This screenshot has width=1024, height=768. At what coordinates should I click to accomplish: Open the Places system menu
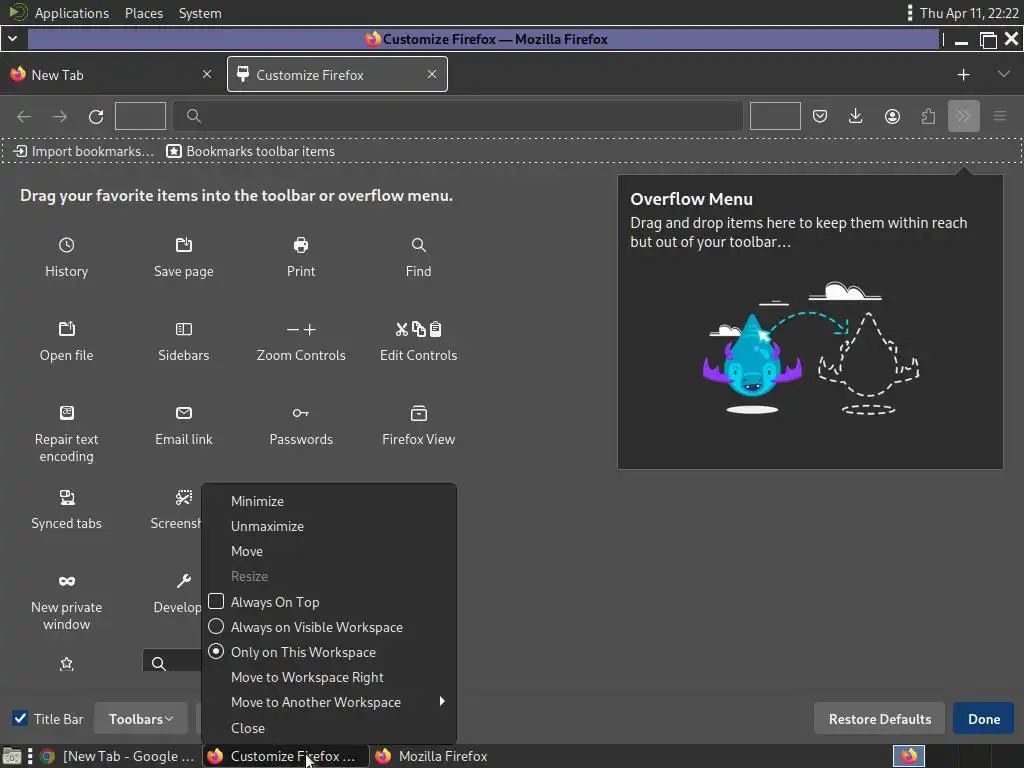click(144, 13)
